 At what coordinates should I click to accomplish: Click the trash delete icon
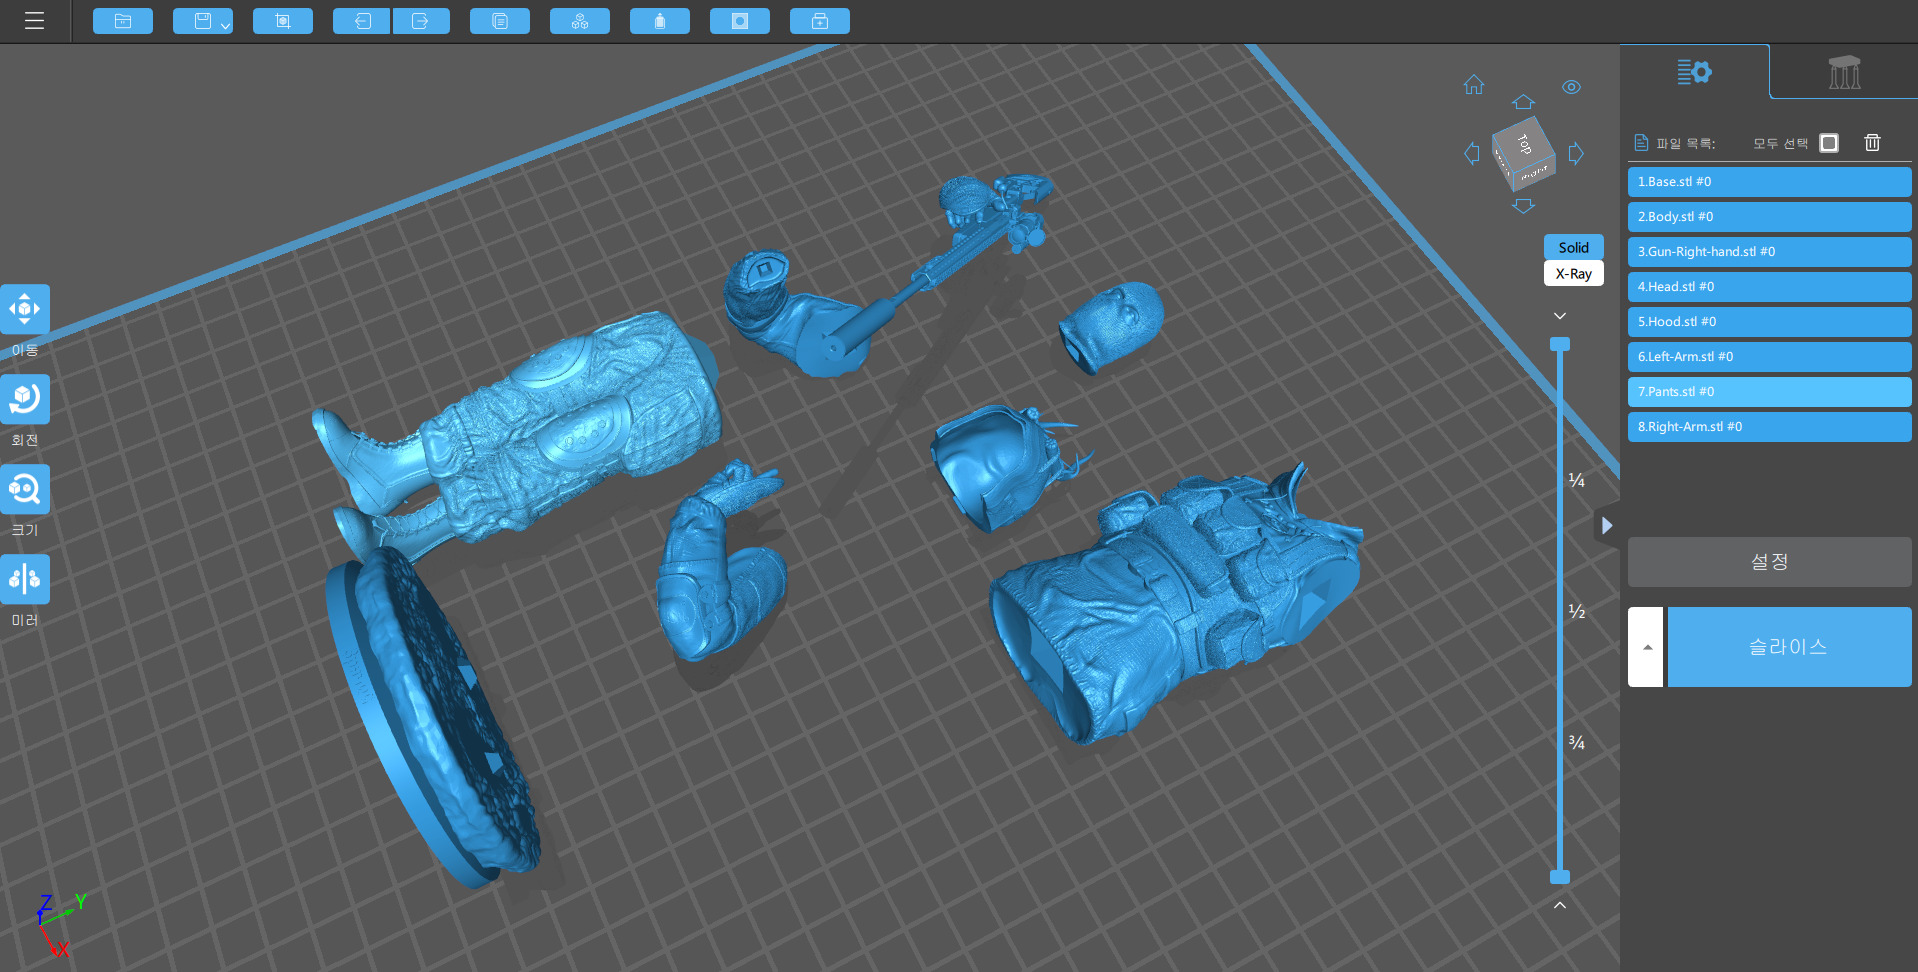[1872, 143]
